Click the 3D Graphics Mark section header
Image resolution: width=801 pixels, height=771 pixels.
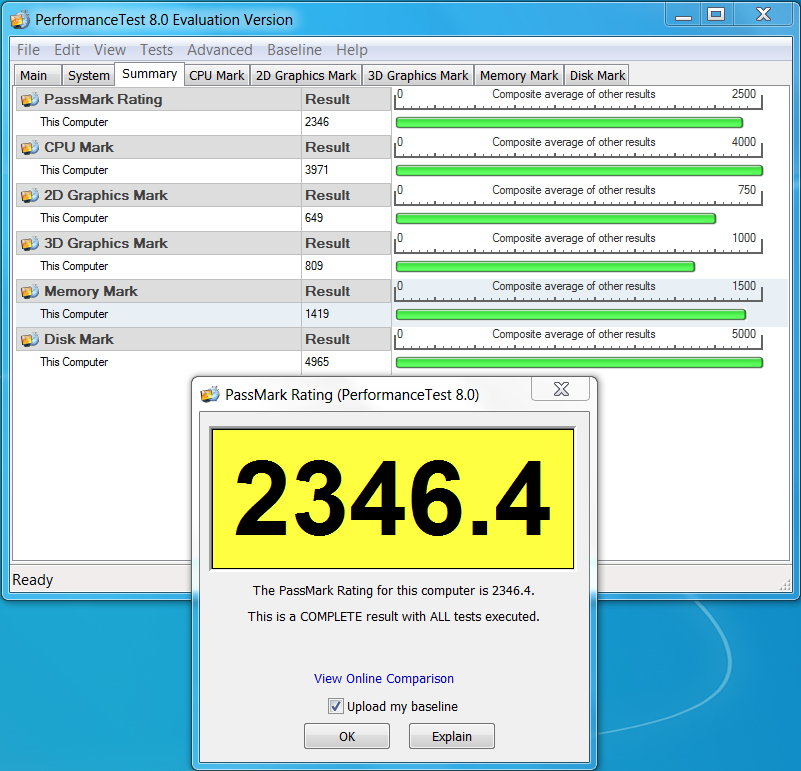[159, 243]
